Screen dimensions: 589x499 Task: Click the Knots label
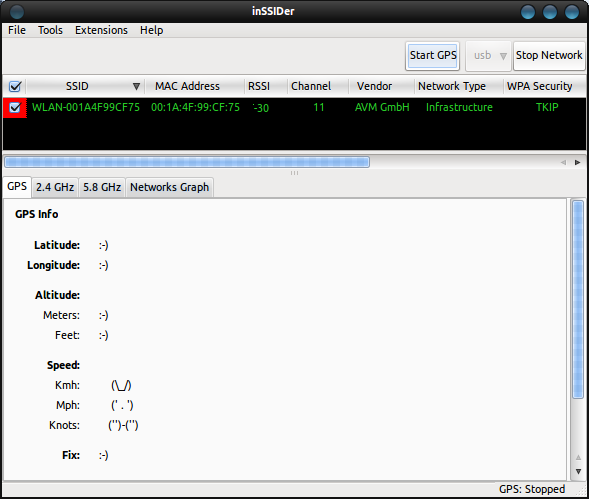[x=65, y=425]
